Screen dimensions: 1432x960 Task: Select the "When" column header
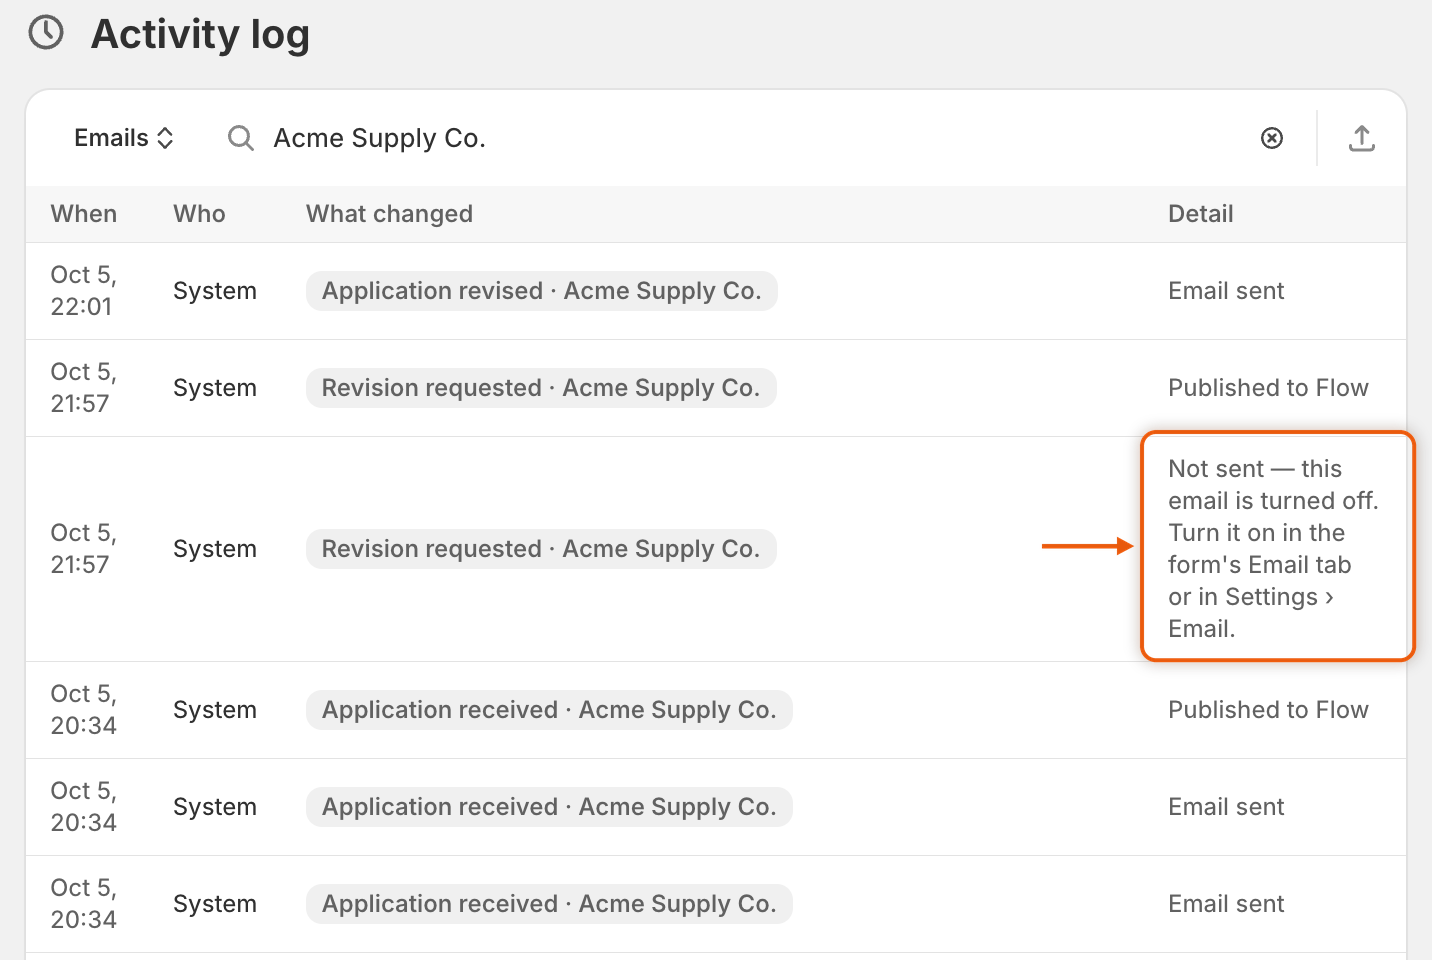[x=84, y=214]
